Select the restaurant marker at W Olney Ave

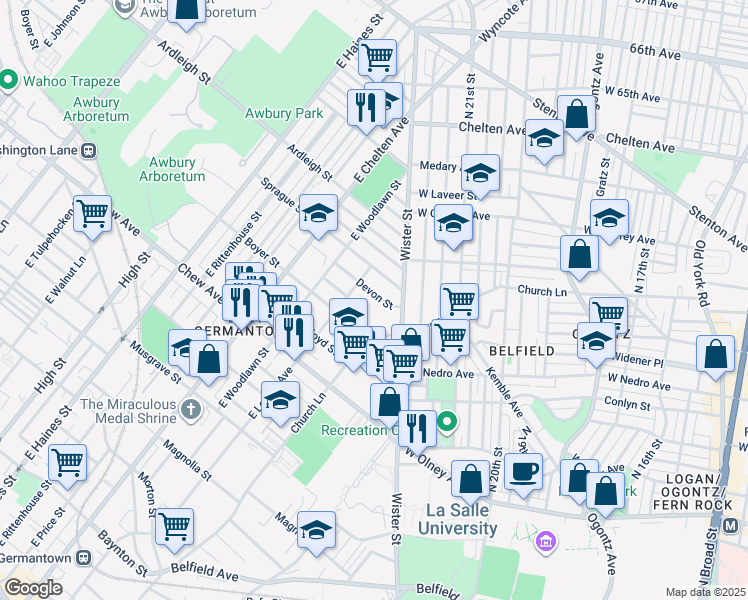[417, 430]
